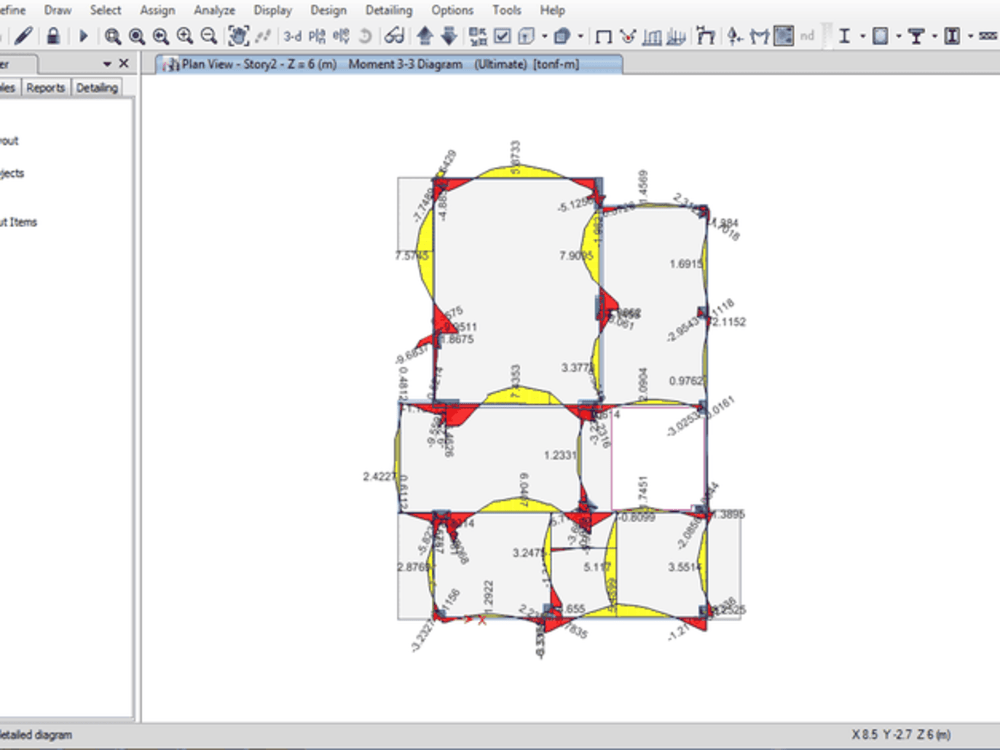Open set display options checkmark icon
Screen dimensions: 1000x750
503,36
